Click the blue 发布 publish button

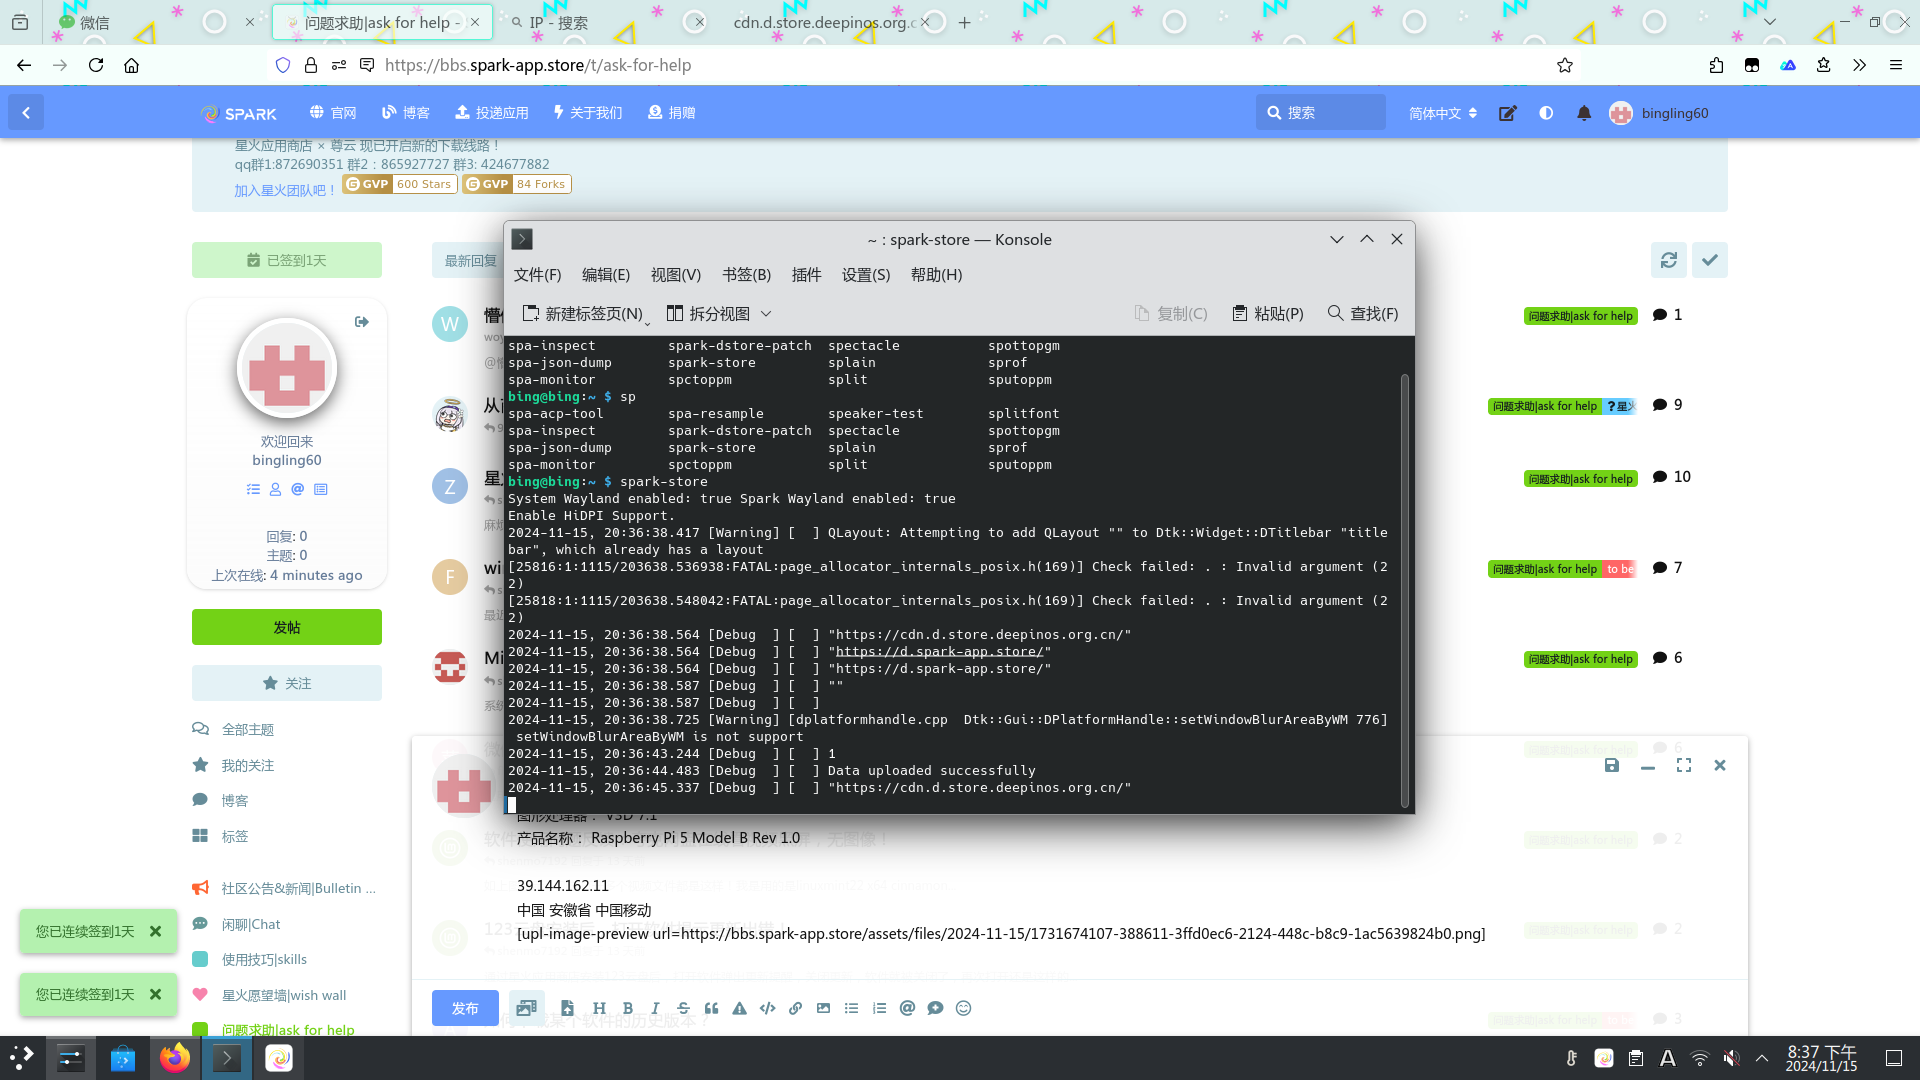(465, 1008)
